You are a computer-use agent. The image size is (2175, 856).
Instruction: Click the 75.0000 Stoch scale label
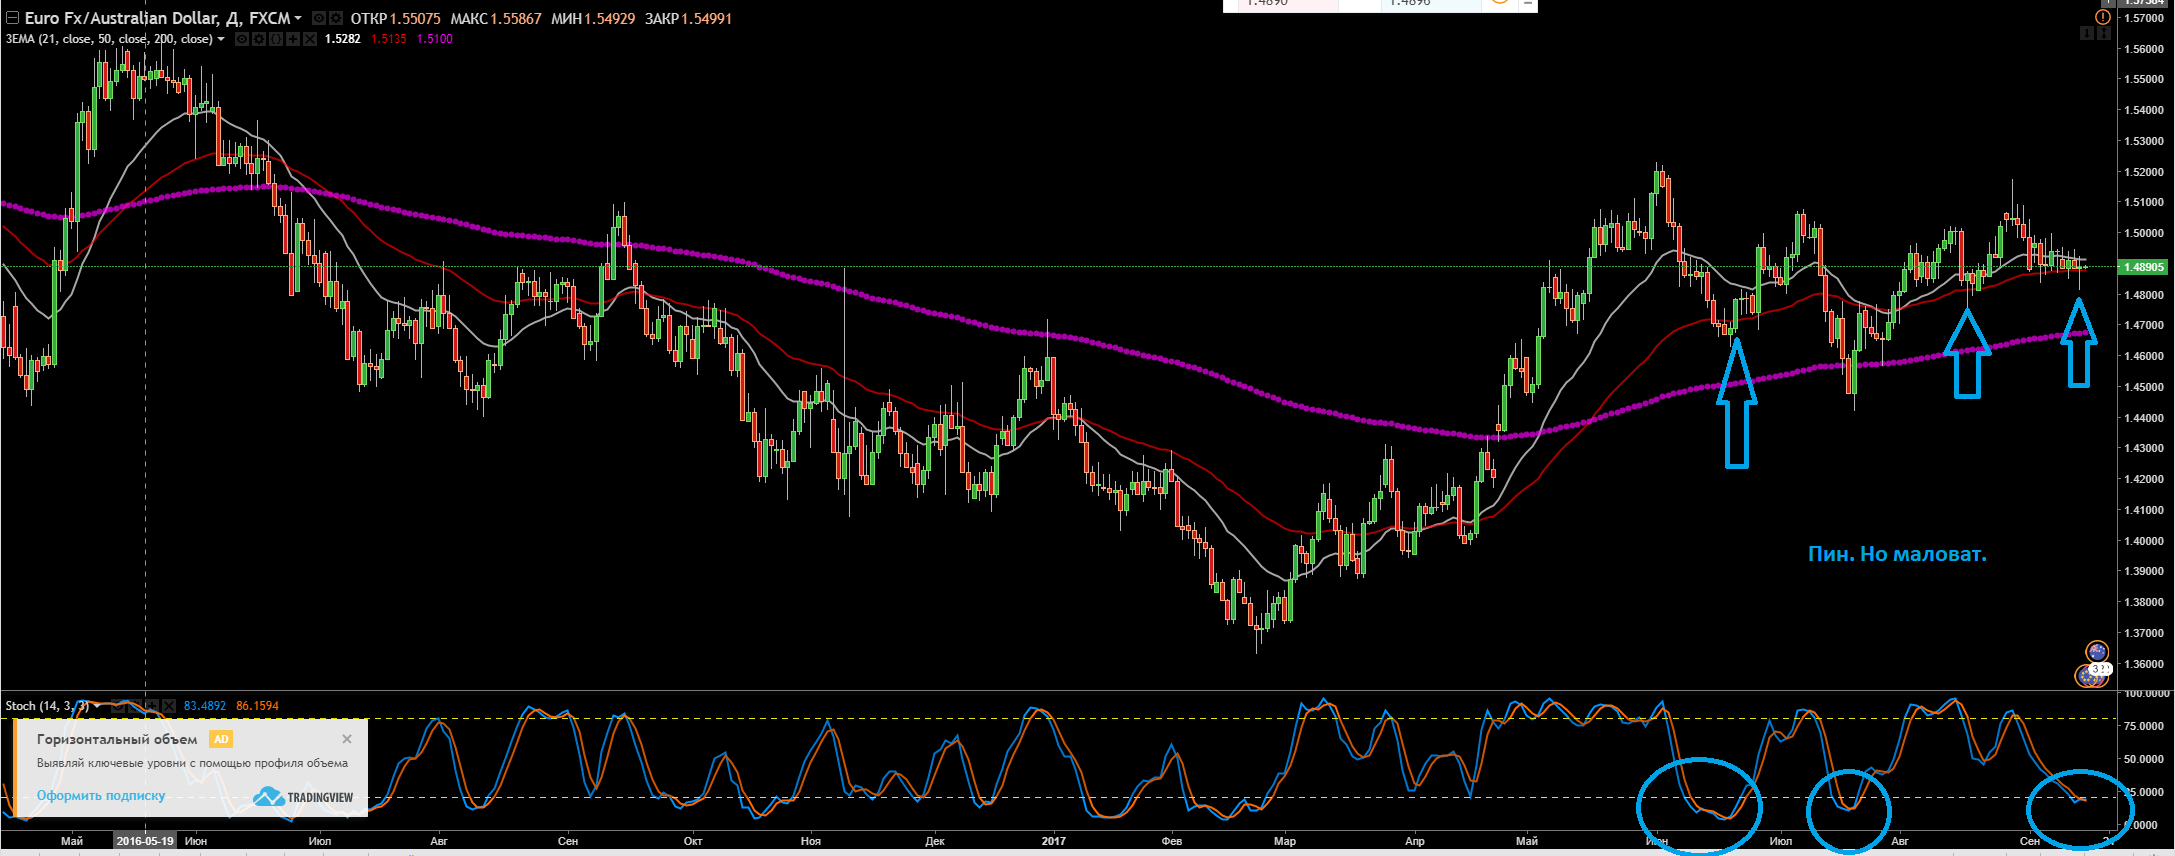2144,726
